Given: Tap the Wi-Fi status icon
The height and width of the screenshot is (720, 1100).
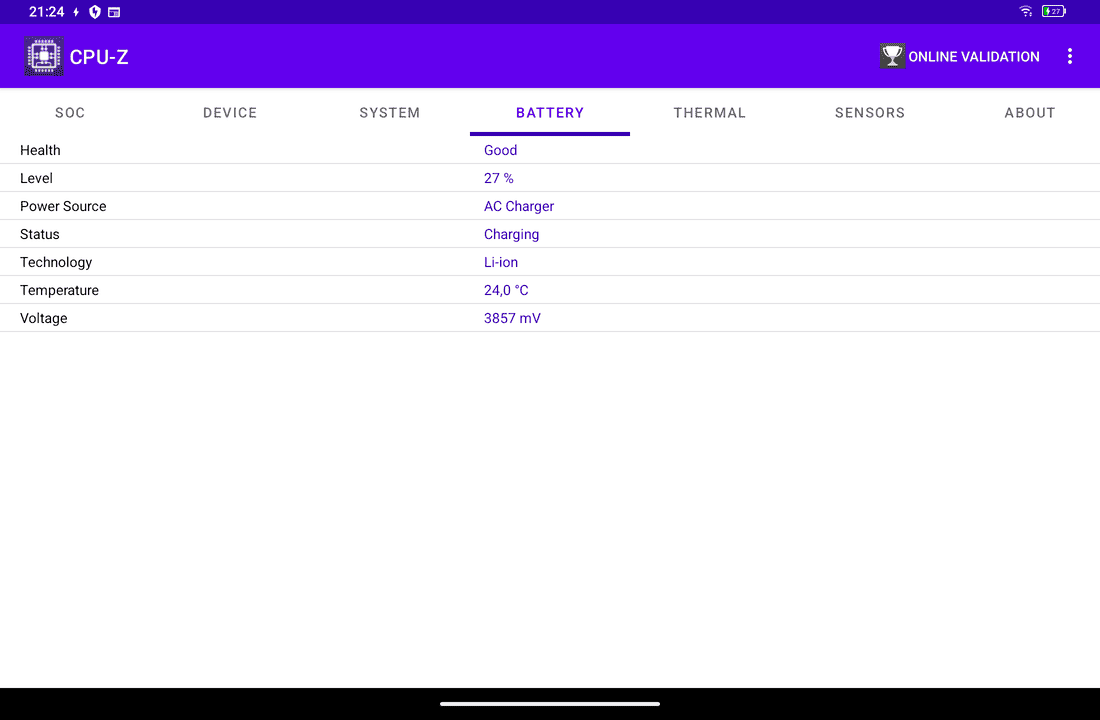Looking at the screenshot, I should pyautogui.click(x=1025, y=12).
